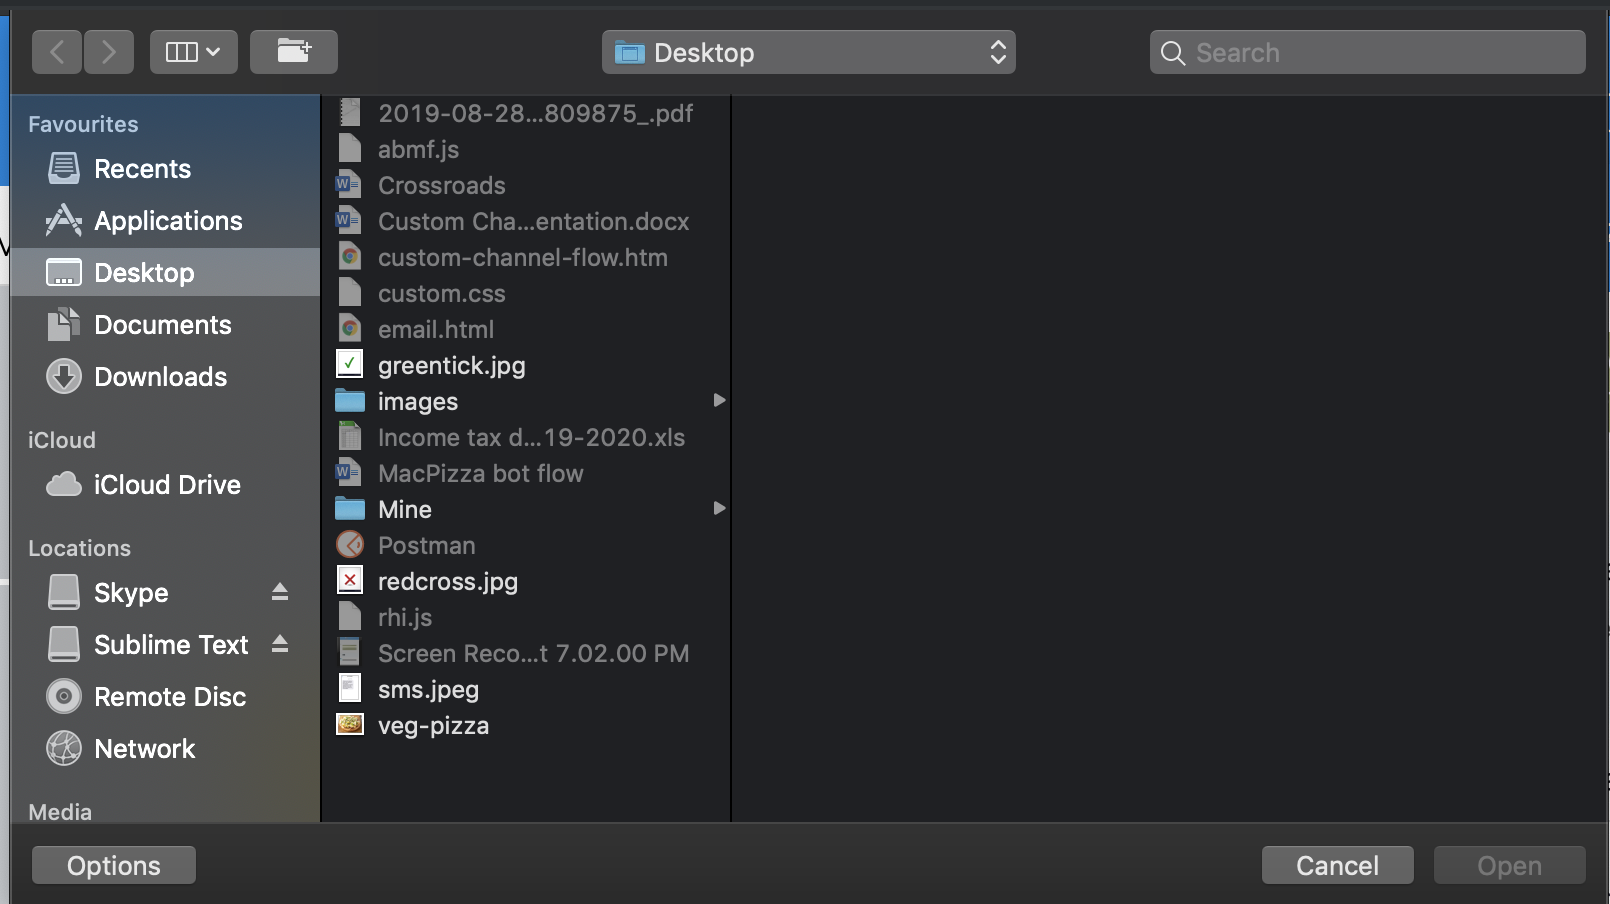Viewport: 1610px width, 904px height.
Task: Click the Cancel button
Action: [1337, 865]
